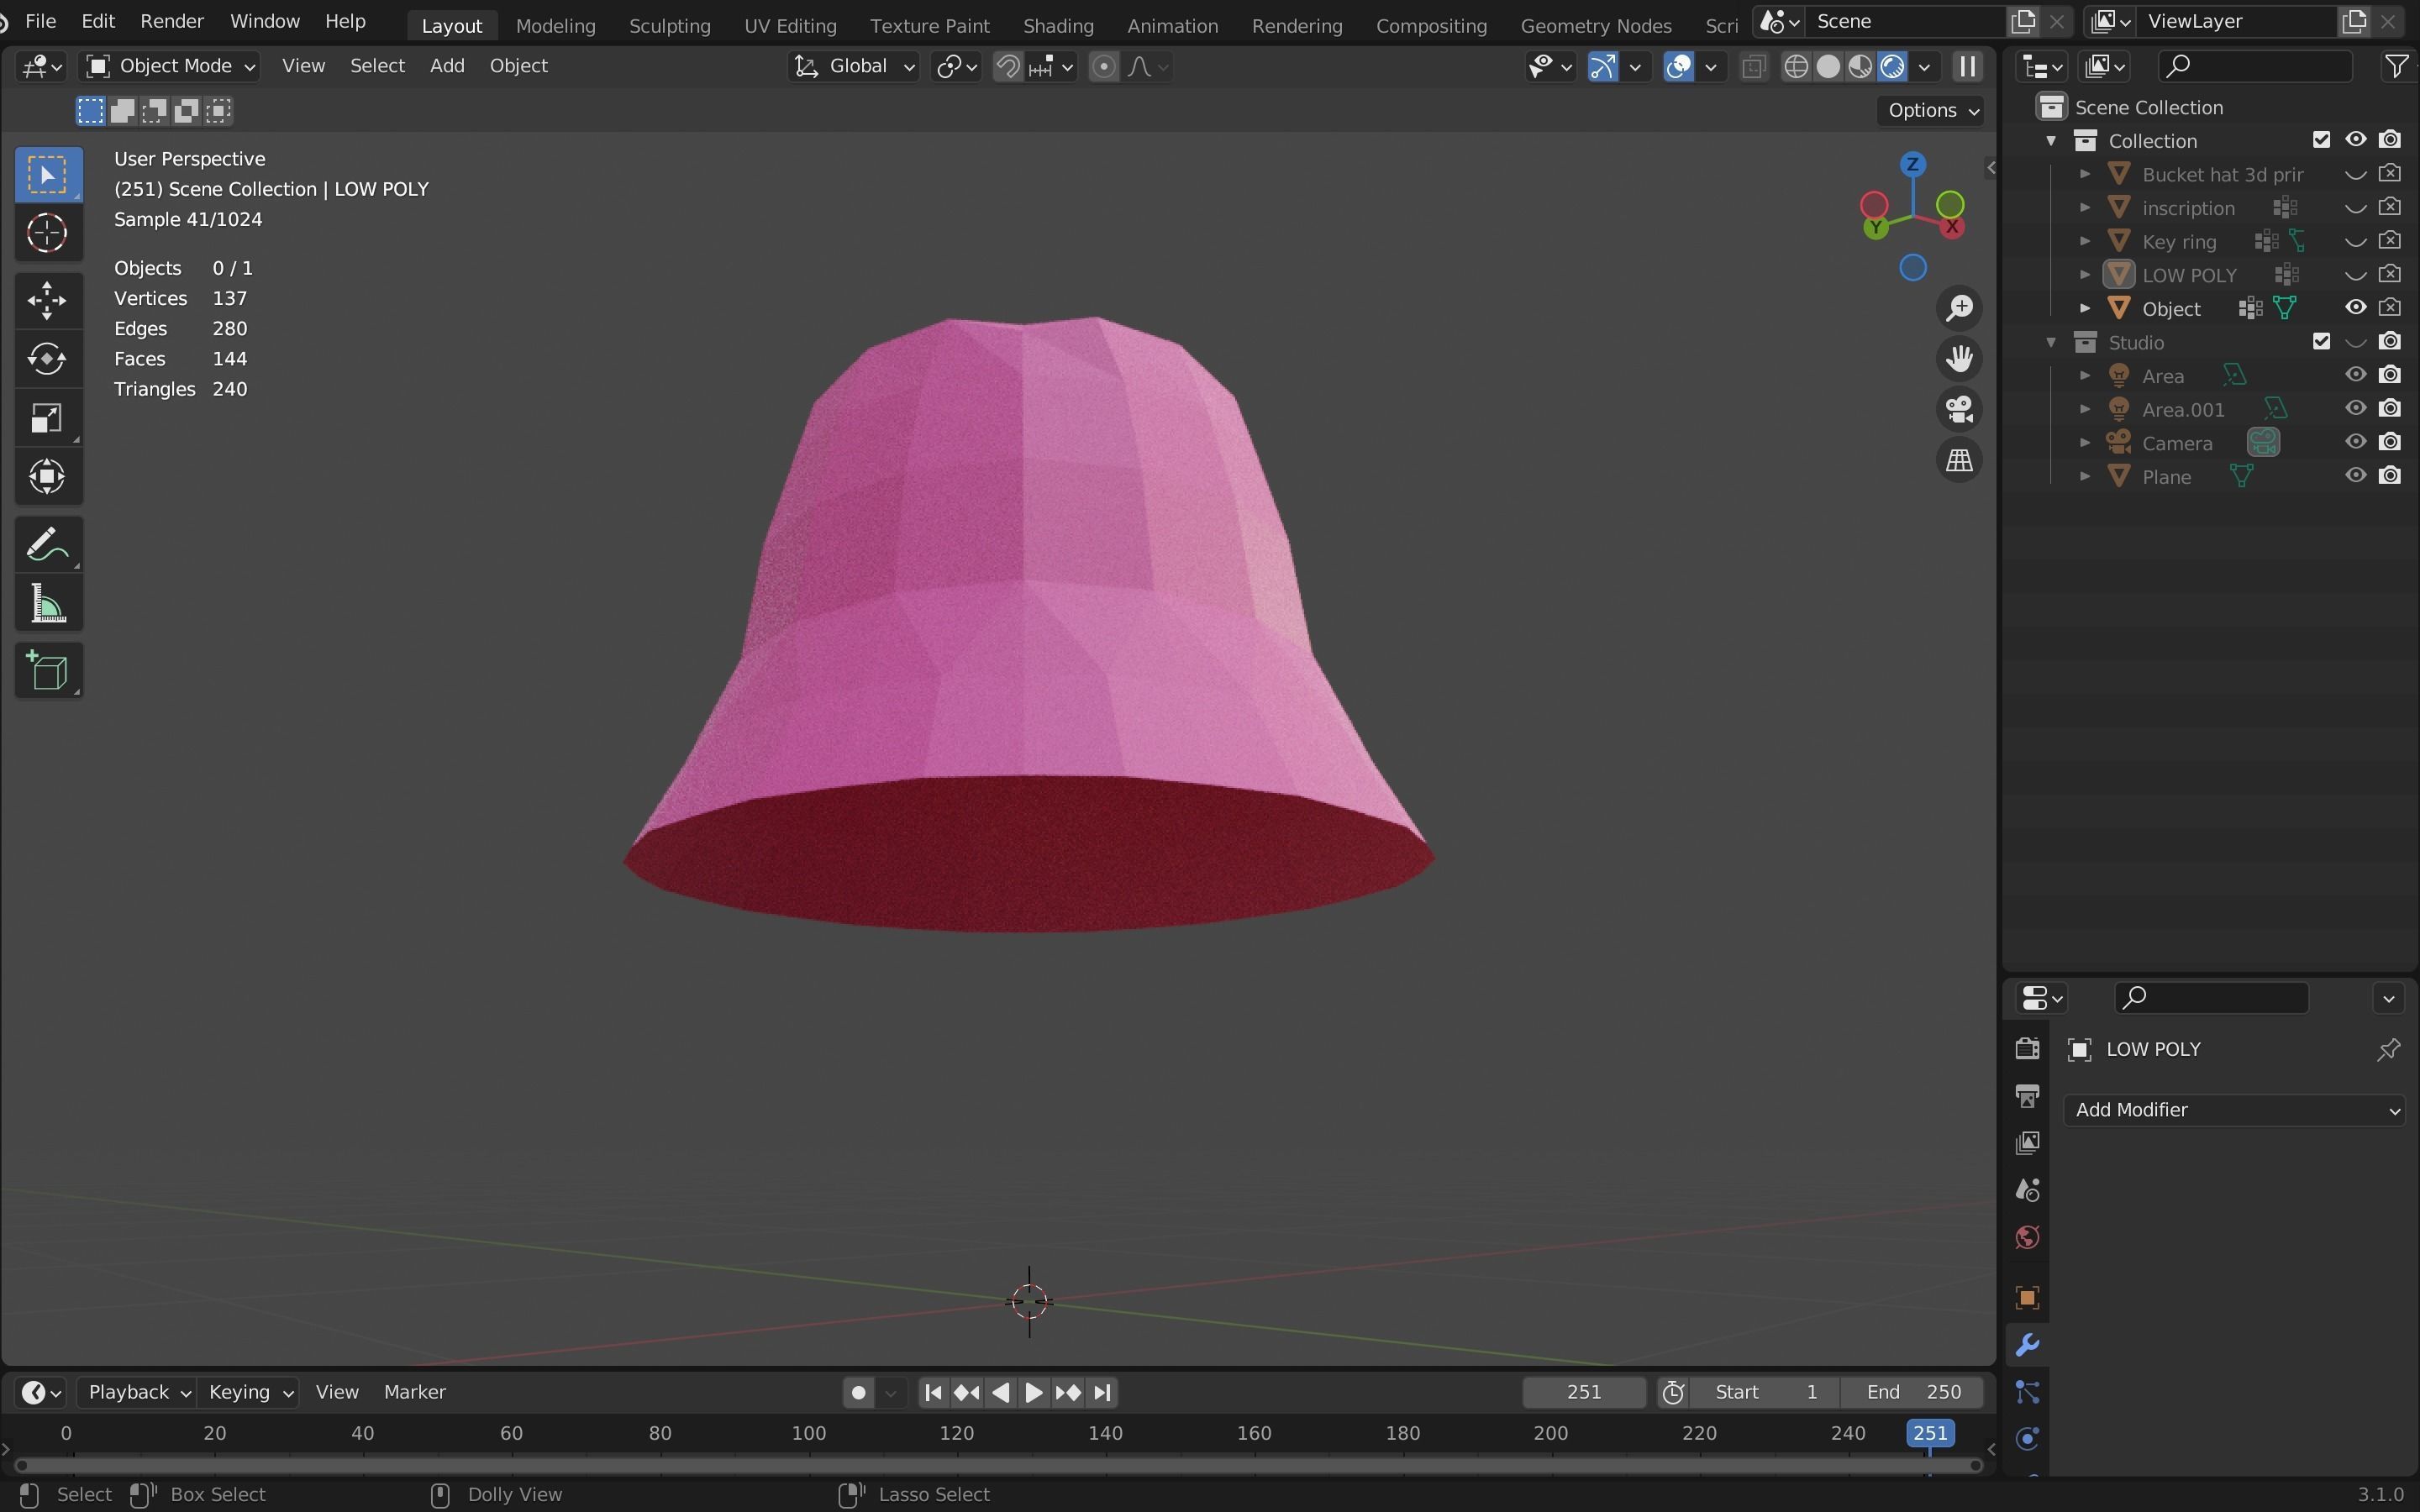Switch to solid viewport shading
Screen dimensions: 2420x1512
coord(1828,67)
